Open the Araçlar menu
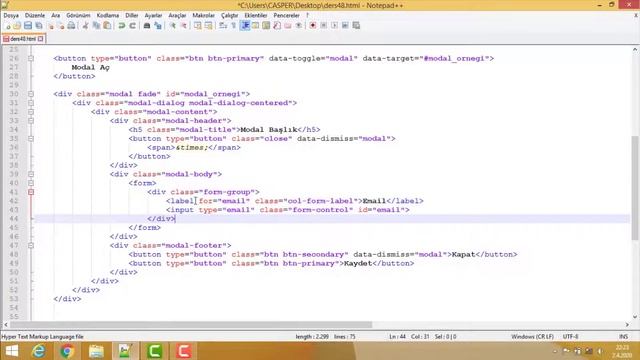 coord(177,16)
